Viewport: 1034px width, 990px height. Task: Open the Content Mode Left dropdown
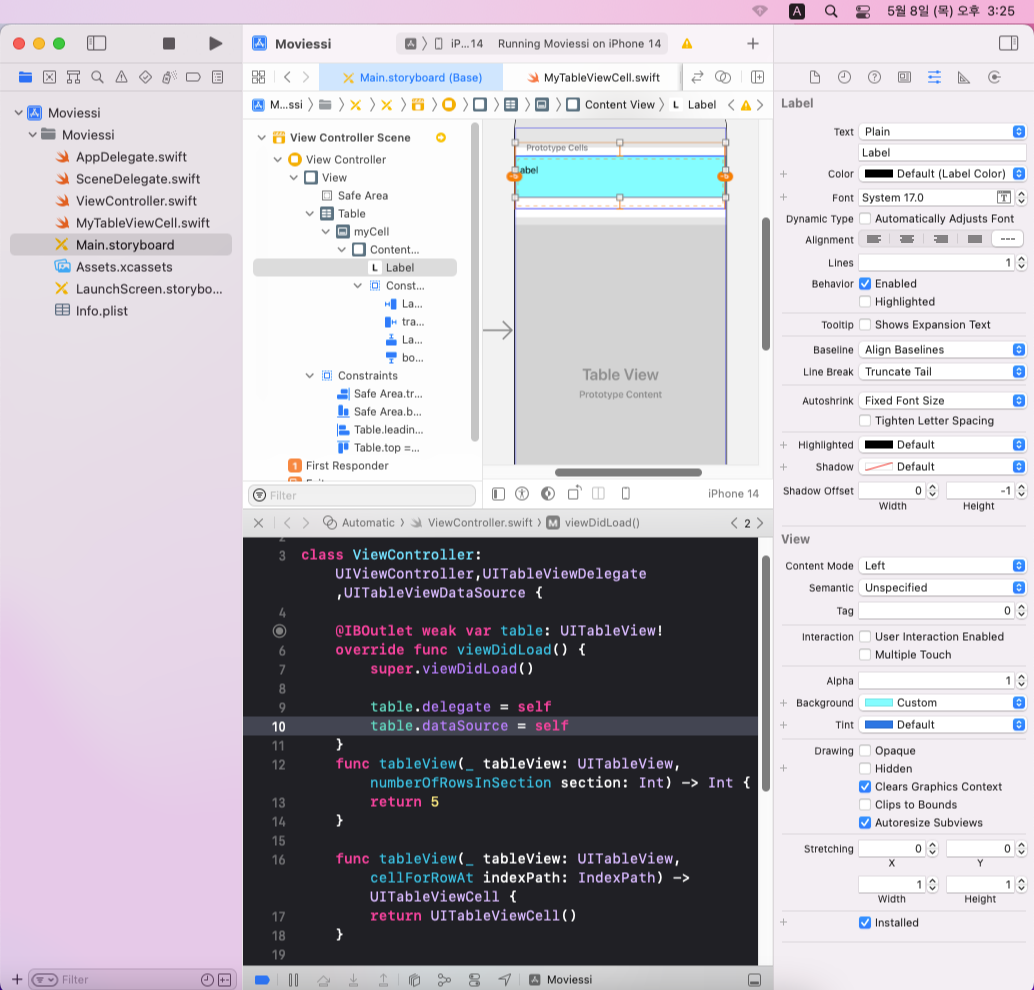[x=942, y=566]
